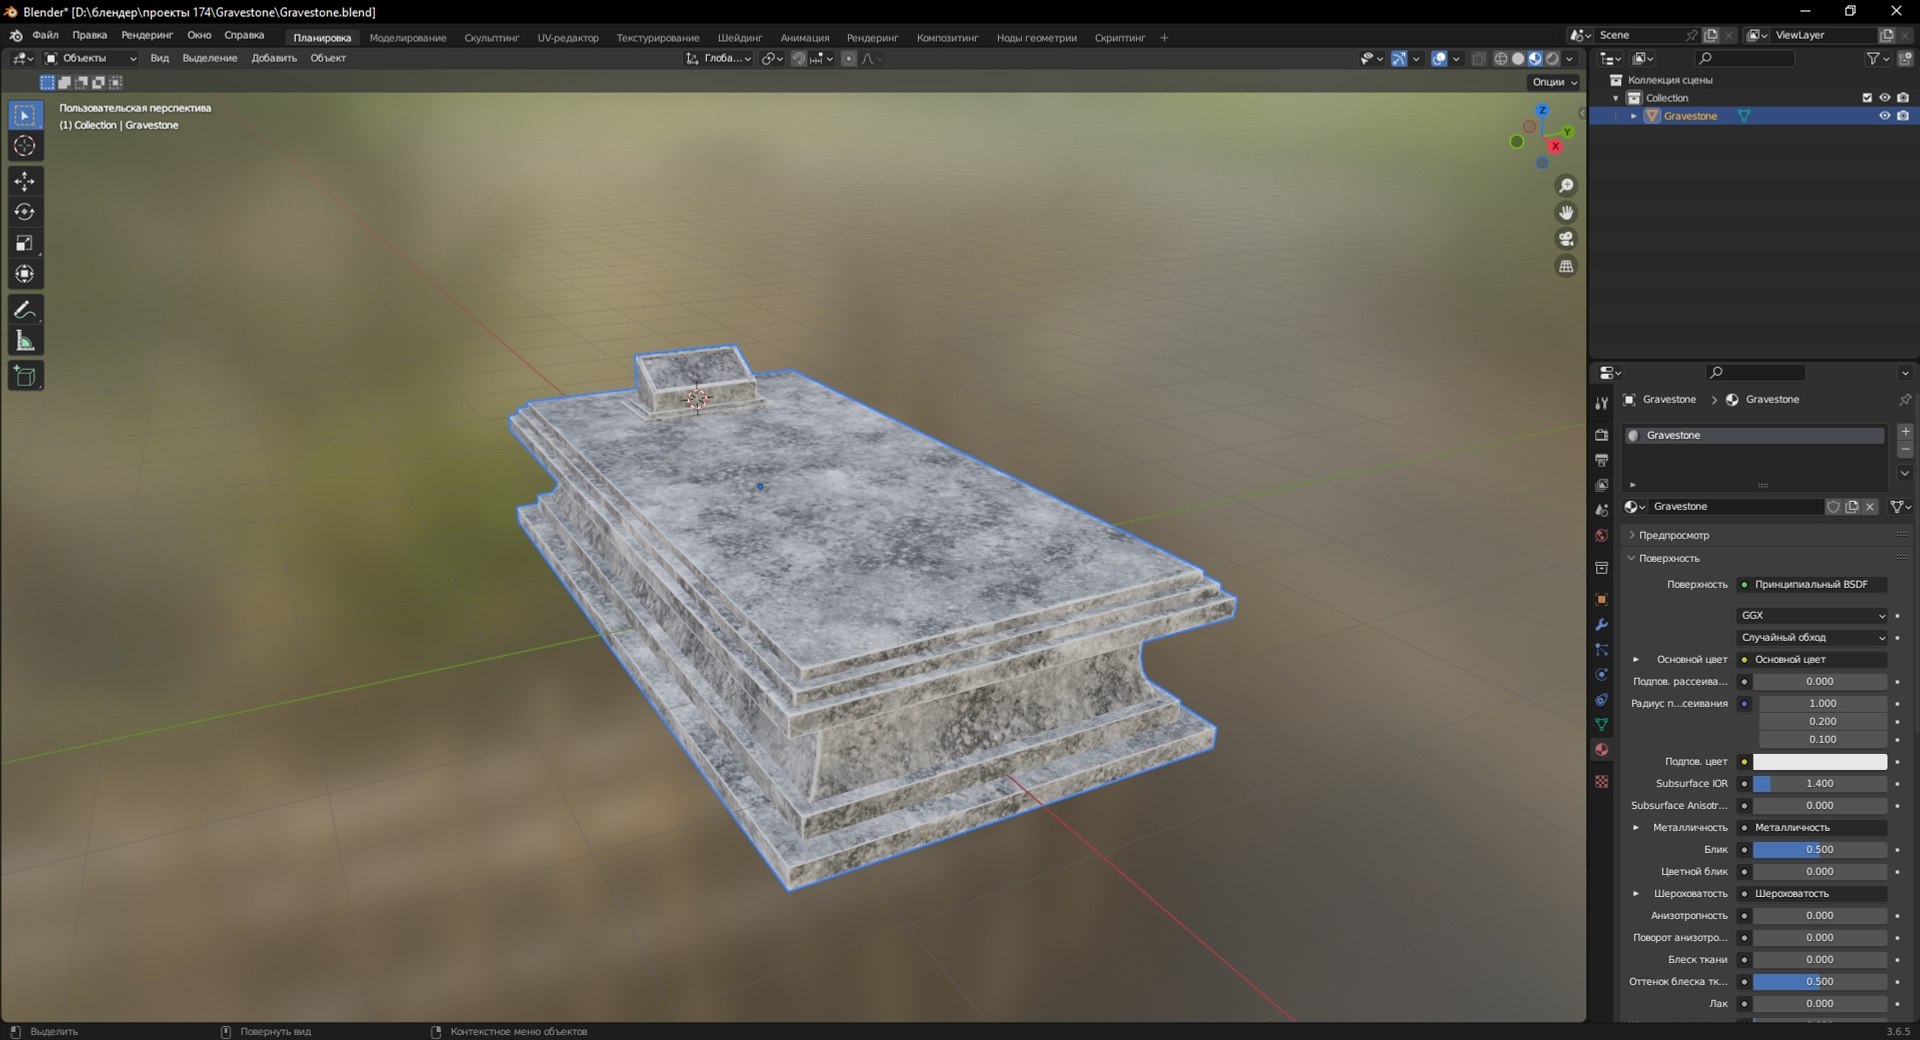Click the viewport zoom magnifier icon
The image size is (1920, 1040).
[1566, 186]
